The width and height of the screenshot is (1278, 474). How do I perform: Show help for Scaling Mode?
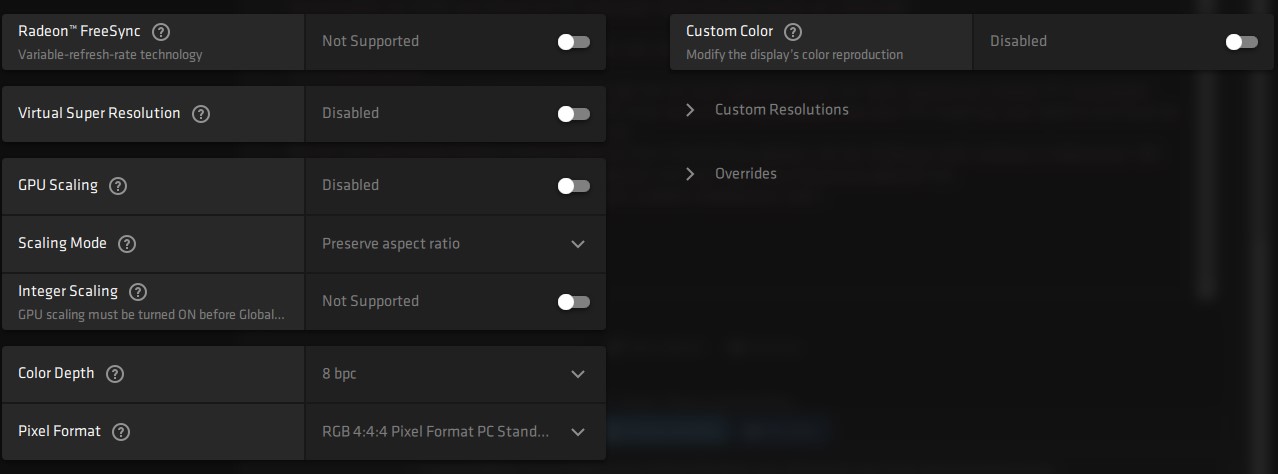(x=127, y=244)
